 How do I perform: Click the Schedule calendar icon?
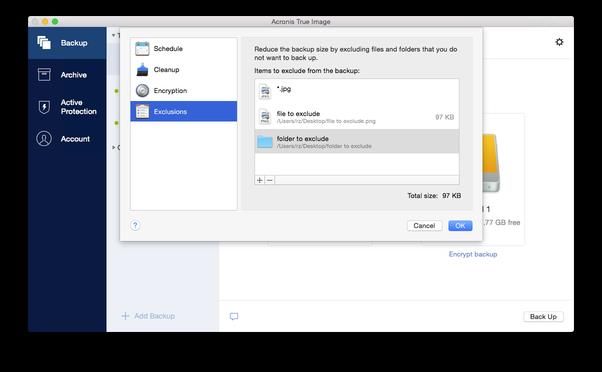[142, 49]
